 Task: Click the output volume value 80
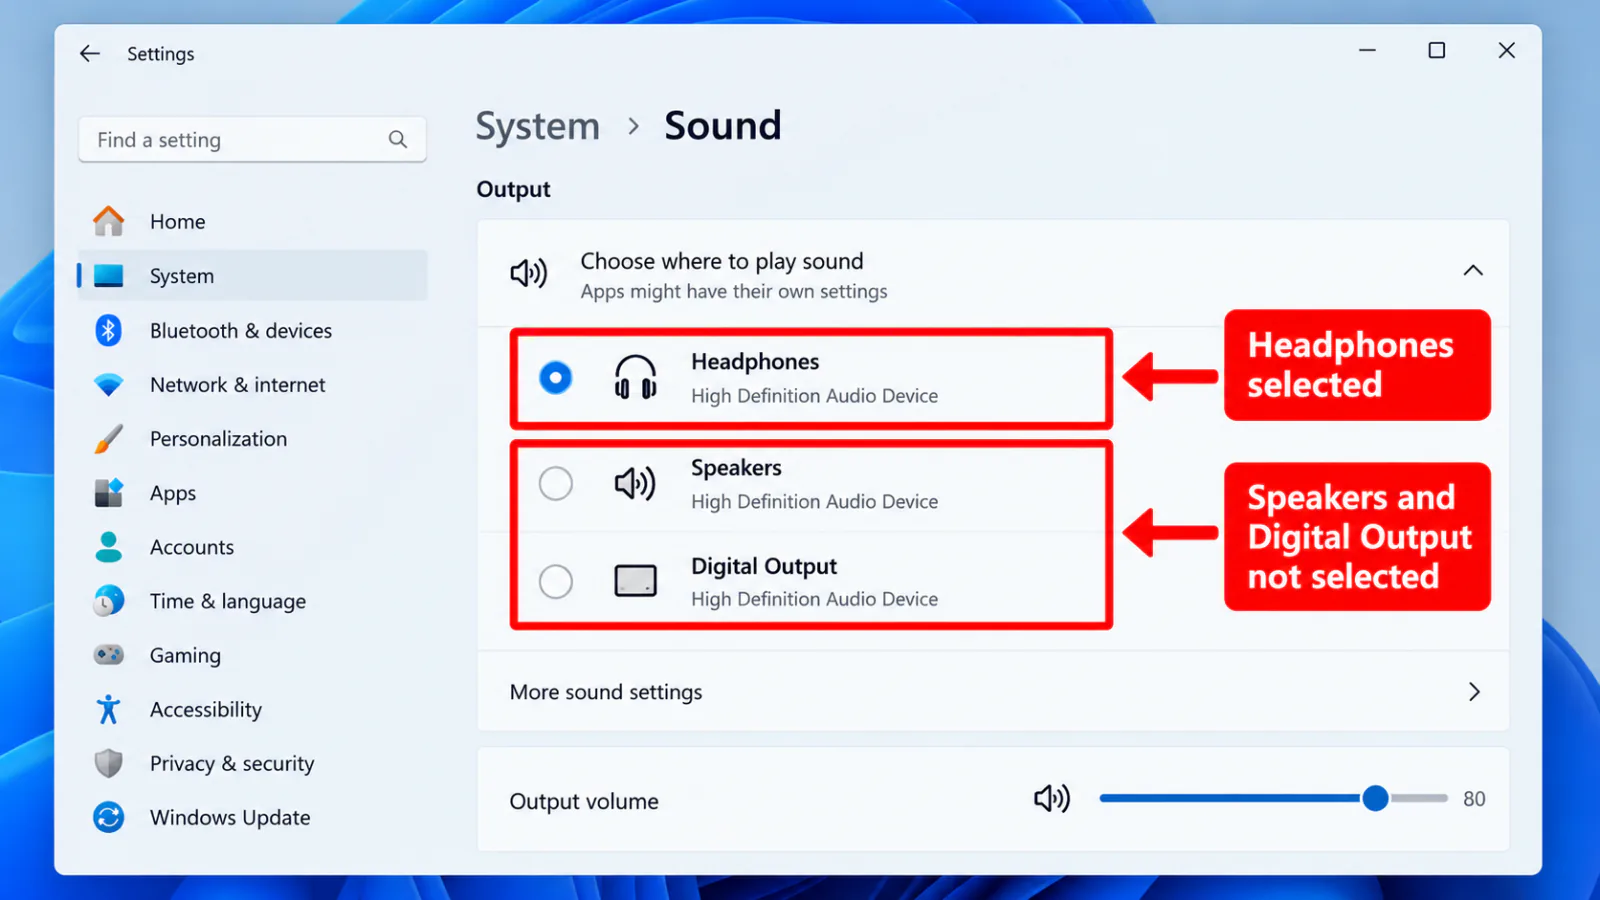[x=1474, y=799]
